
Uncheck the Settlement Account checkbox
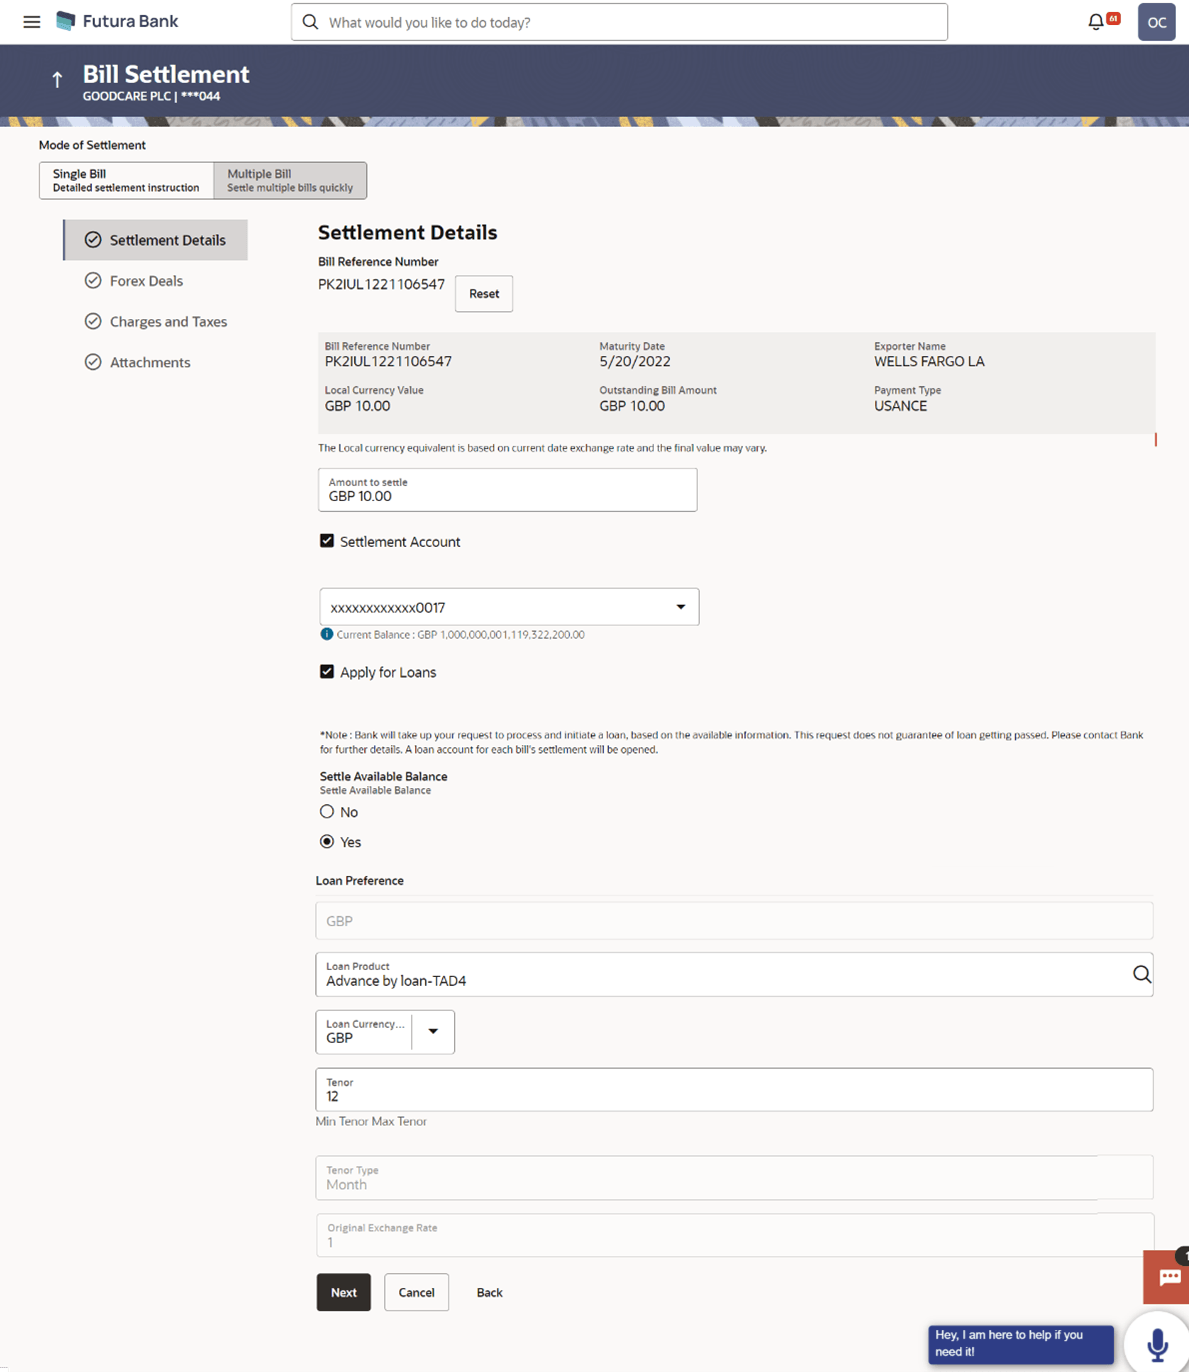click(327, 541)
